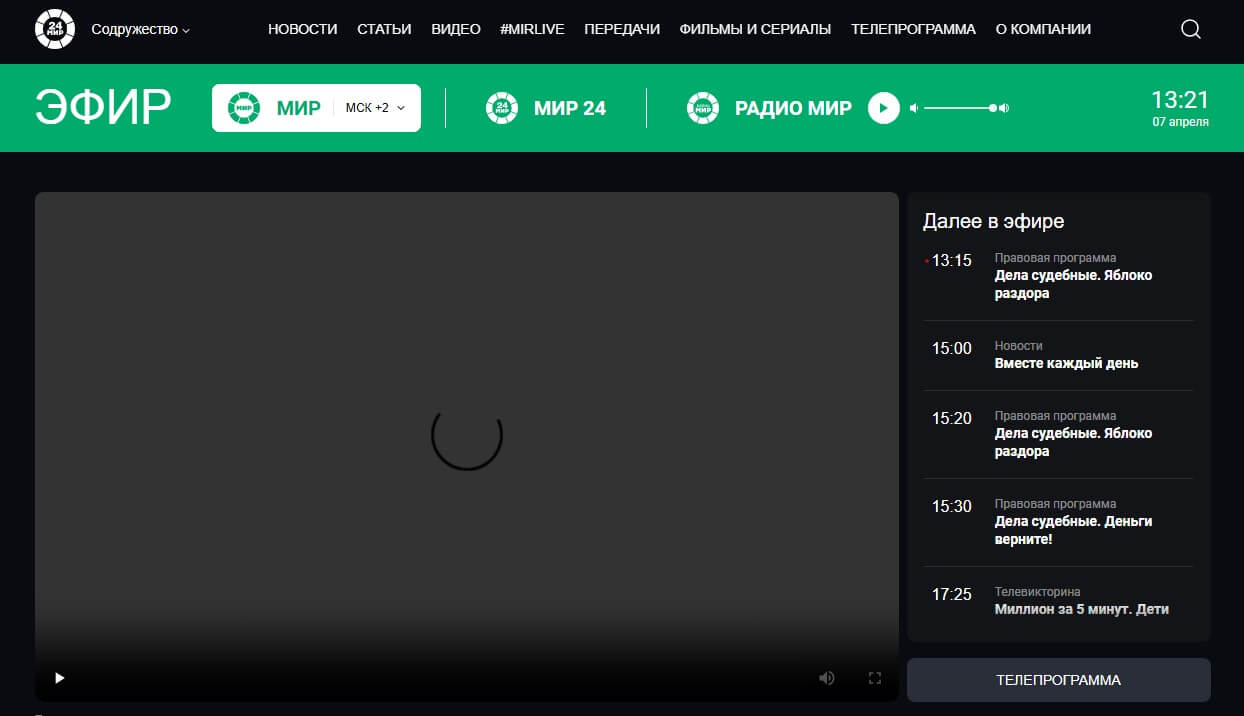
Task: Go to ФИЛЬМЫ И СЕРИАЛЫ section
Action: pyautogui.click(x=755, y=30)
